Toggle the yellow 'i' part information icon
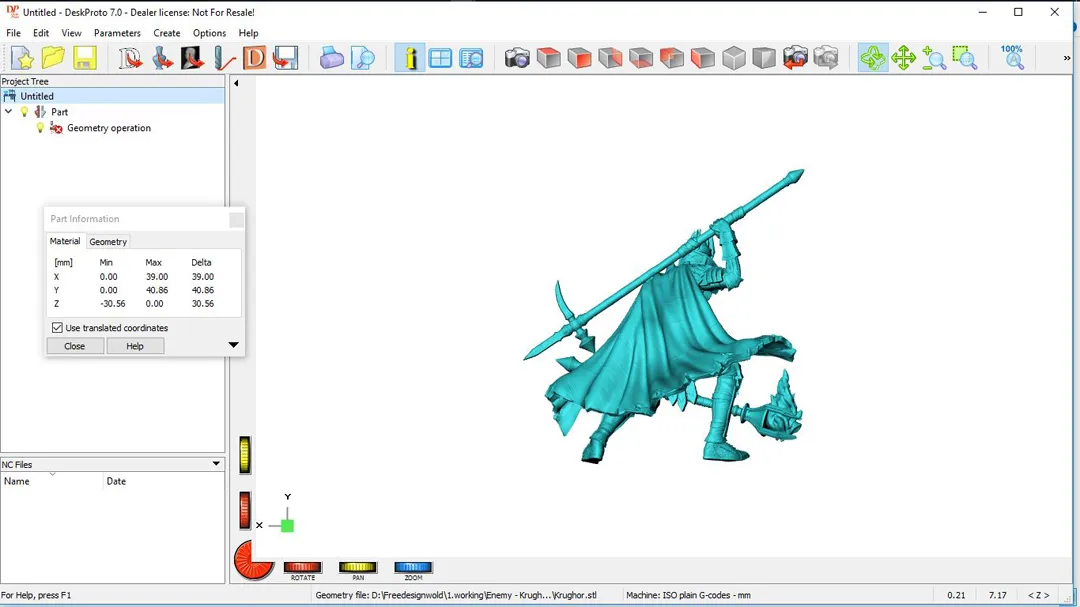1080x607 pixels. [x=410, y=58]
